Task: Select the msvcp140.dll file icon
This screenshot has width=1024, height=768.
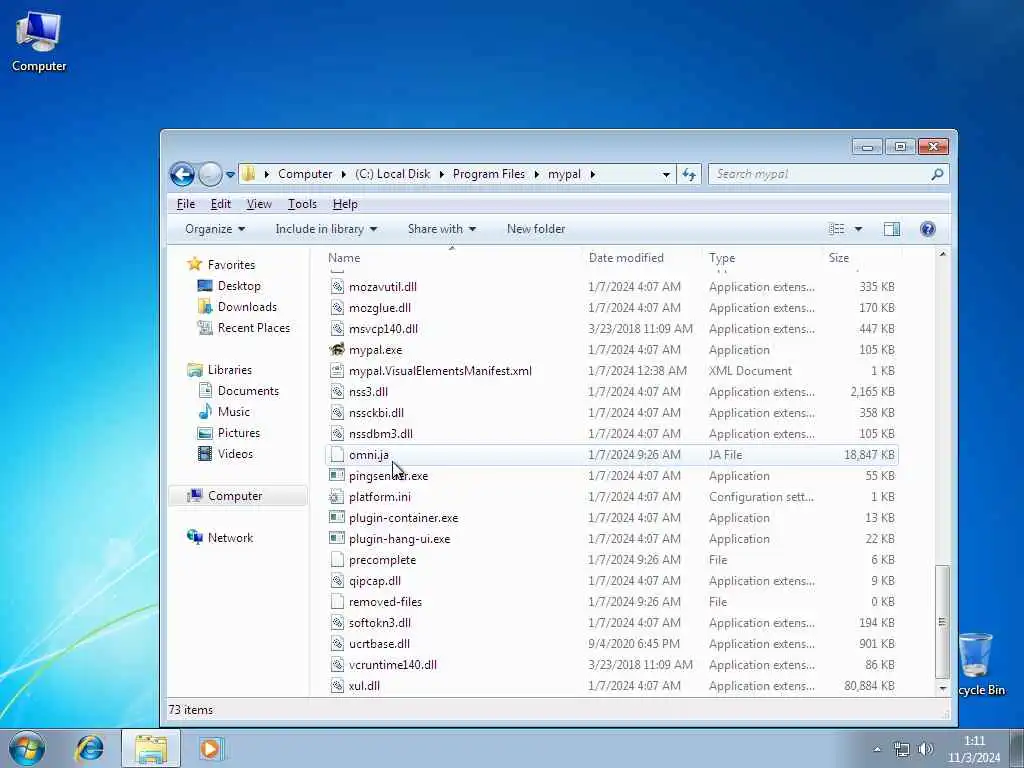Action: [337, 328]
